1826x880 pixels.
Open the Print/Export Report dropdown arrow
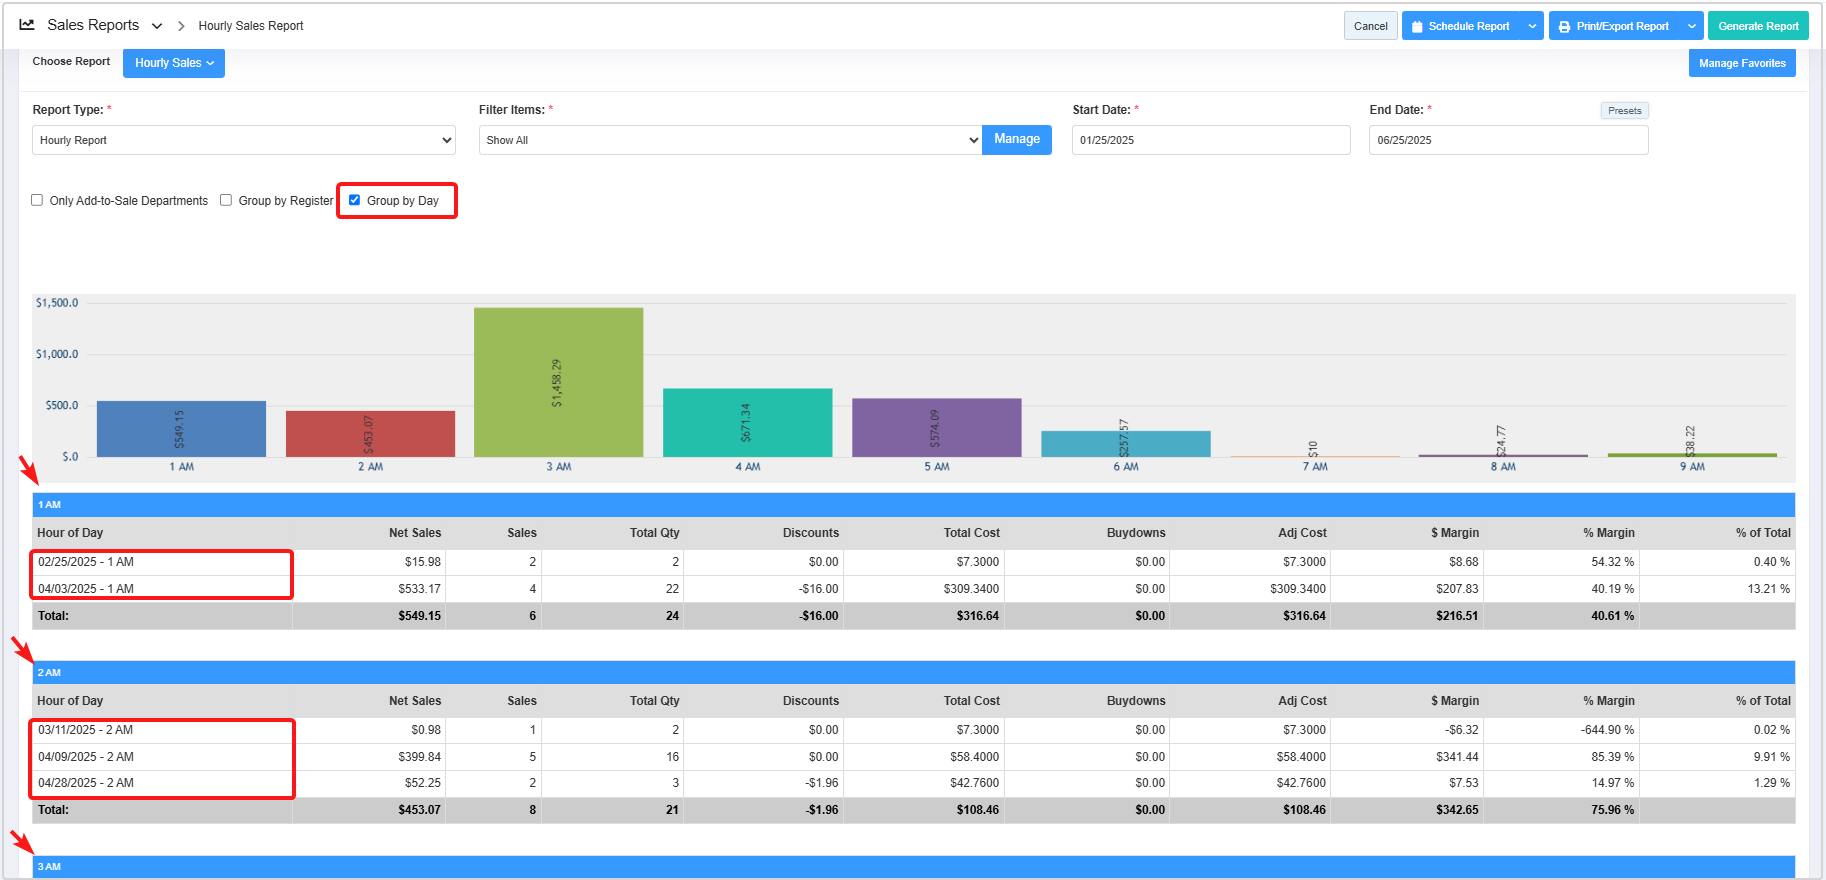click(x=1691, y=26)
